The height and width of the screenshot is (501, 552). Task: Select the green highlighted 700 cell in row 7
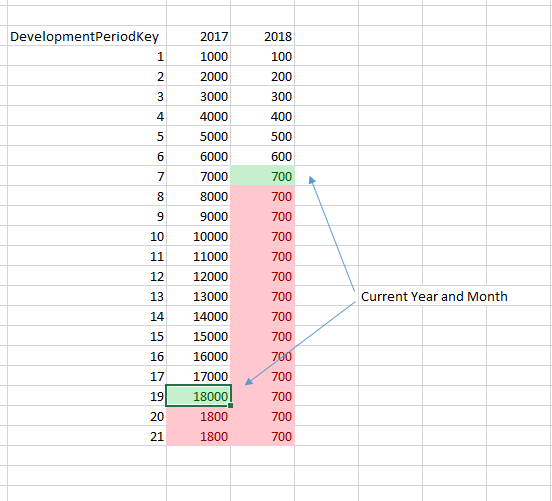coord(263,176)
